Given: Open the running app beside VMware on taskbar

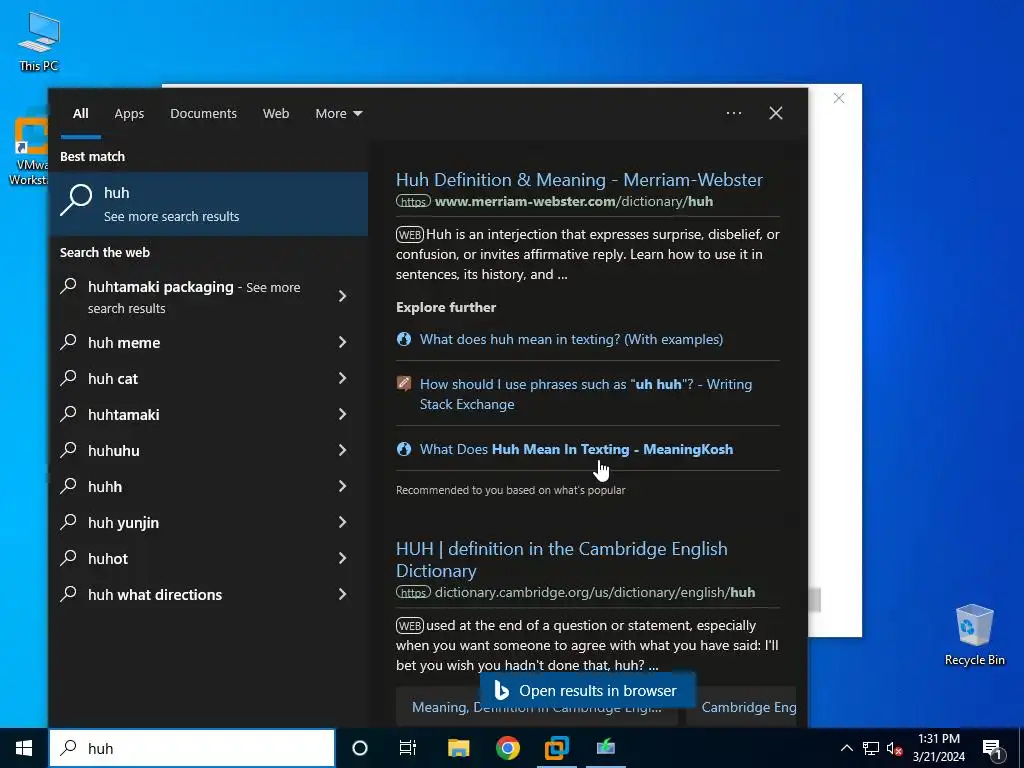Looking at the screenshot, I should click(605, 748).
